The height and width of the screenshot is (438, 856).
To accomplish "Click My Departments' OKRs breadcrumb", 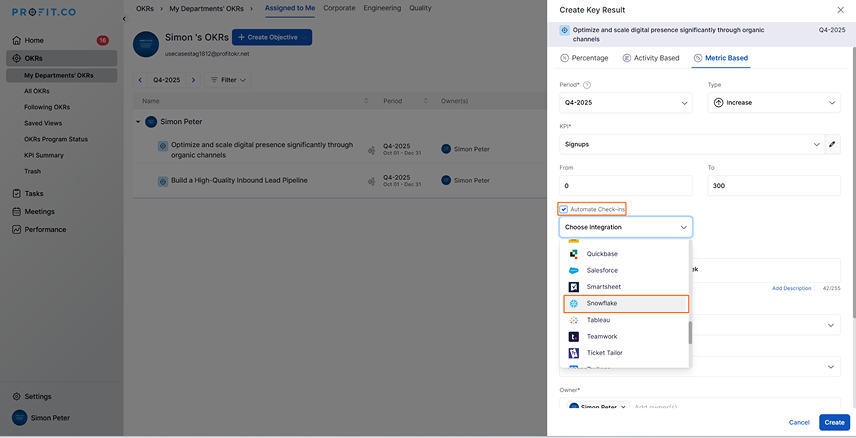I will click(207, 9).
